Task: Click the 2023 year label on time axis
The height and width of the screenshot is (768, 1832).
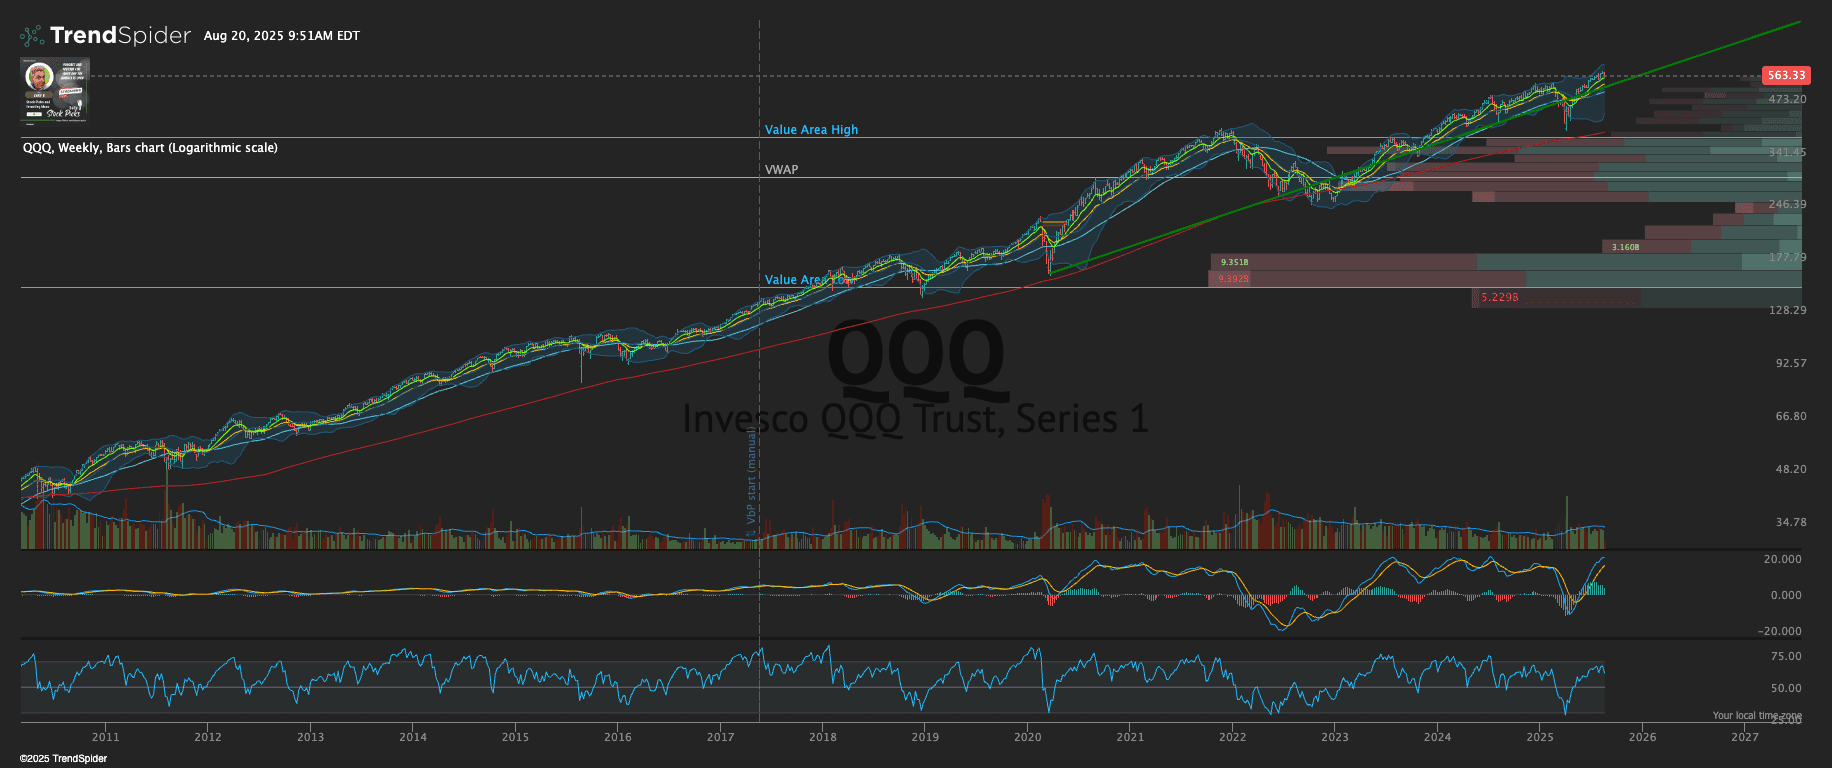Action: (1335, 737)
